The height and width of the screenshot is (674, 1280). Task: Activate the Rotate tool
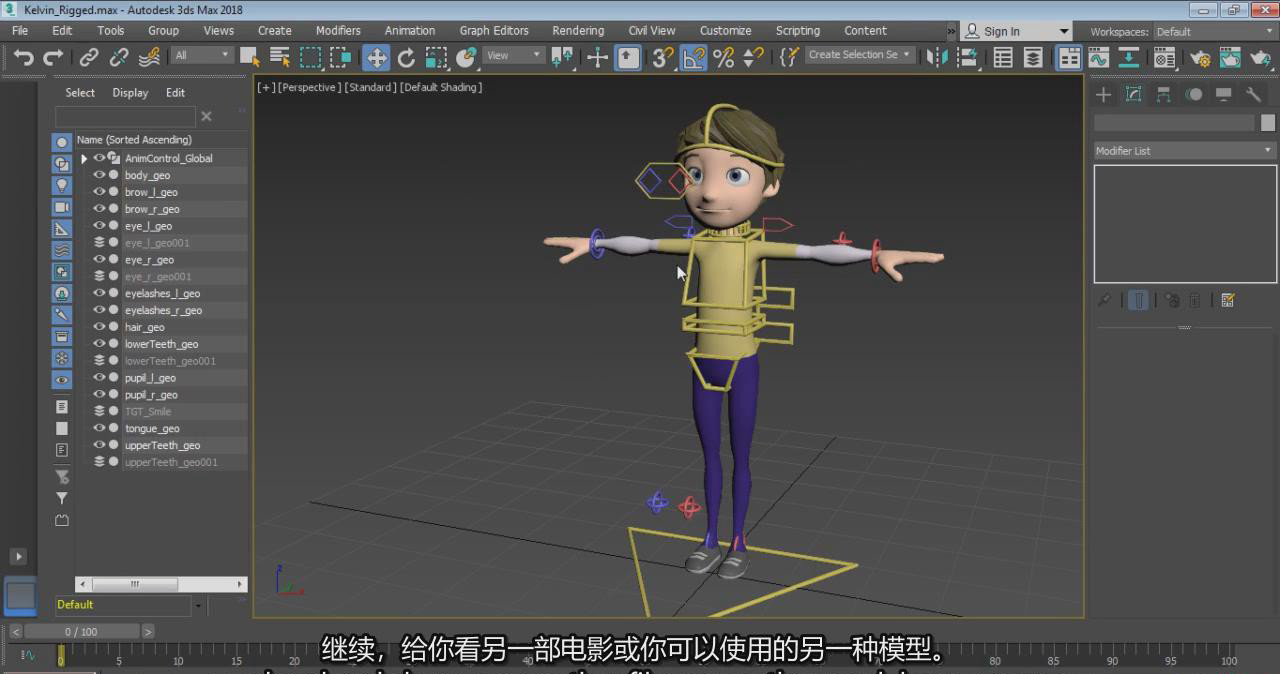point(406,57)
